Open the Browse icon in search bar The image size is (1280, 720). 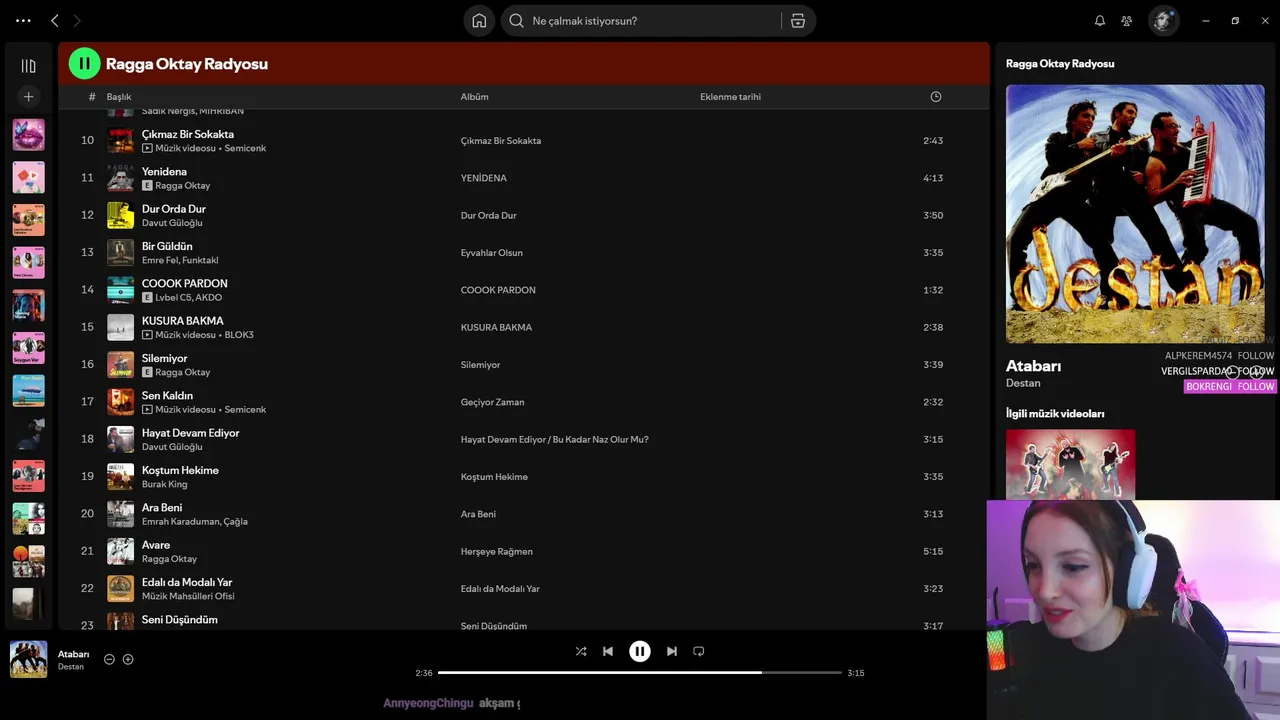(798, 21)
